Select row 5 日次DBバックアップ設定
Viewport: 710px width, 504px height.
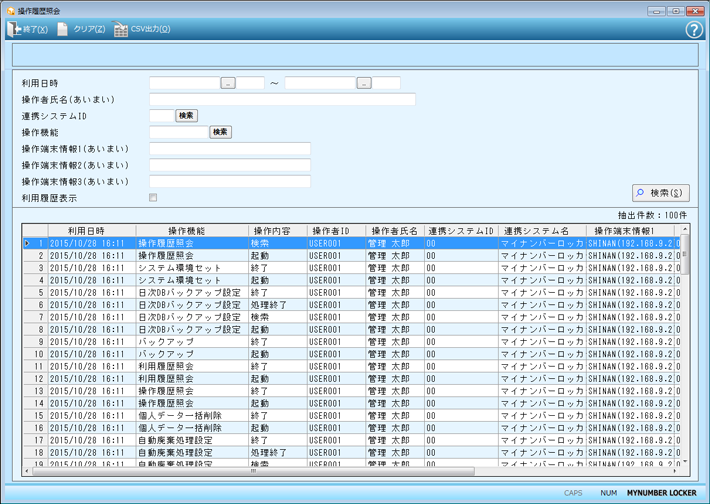(x=188, y=293)
